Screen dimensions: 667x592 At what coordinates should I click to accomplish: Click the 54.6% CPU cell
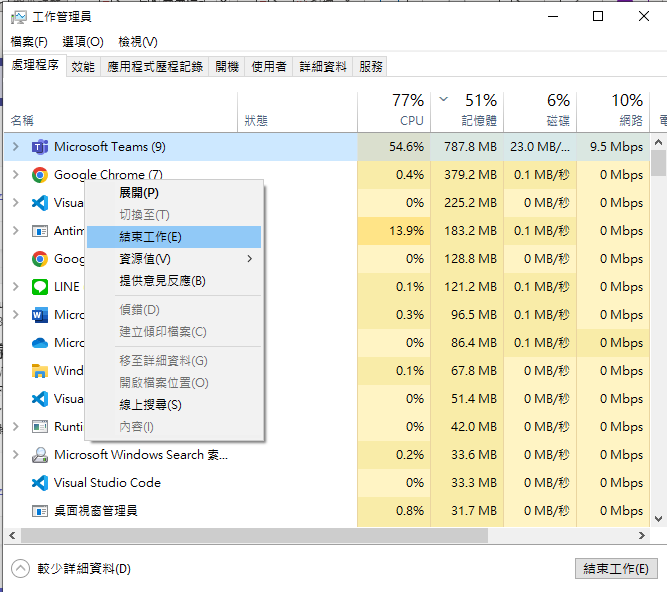(x=394, y=147)
